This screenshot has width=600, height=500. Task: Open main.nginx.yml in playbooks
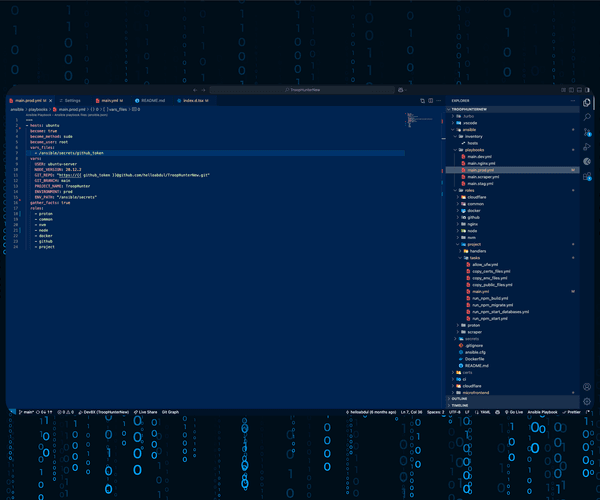[x=512, y=163]
